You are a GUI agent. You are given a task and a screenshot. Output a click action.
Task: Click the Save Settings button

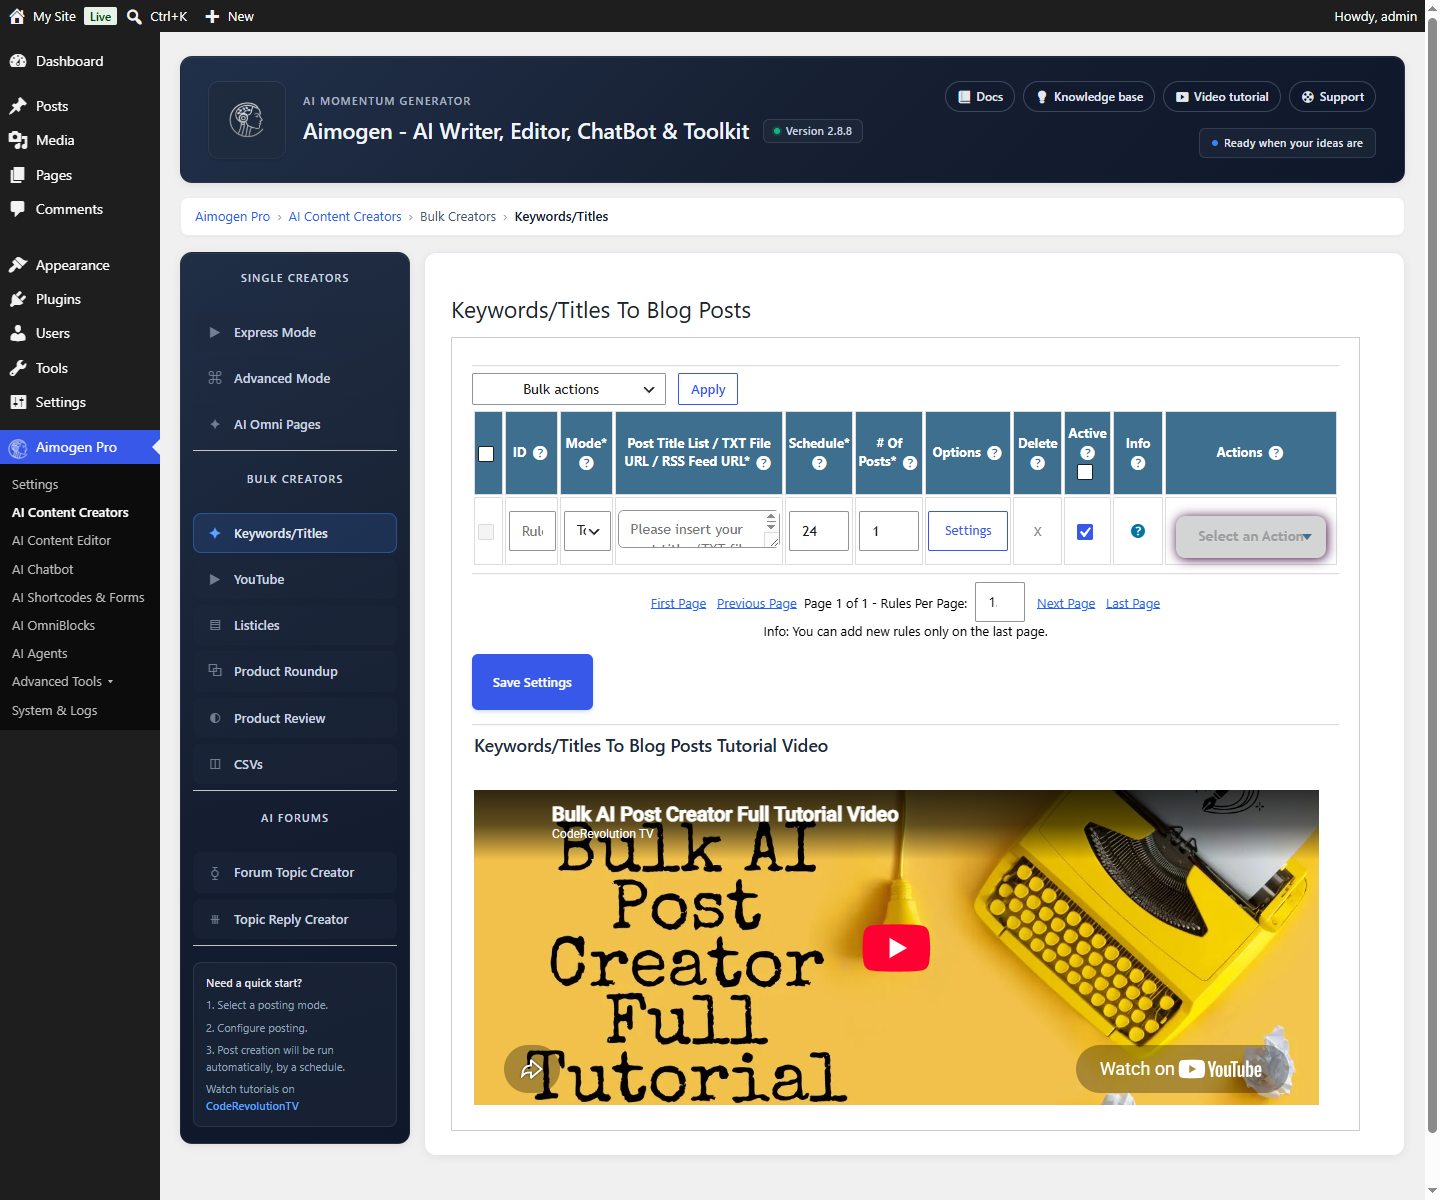tap(532, 682)
